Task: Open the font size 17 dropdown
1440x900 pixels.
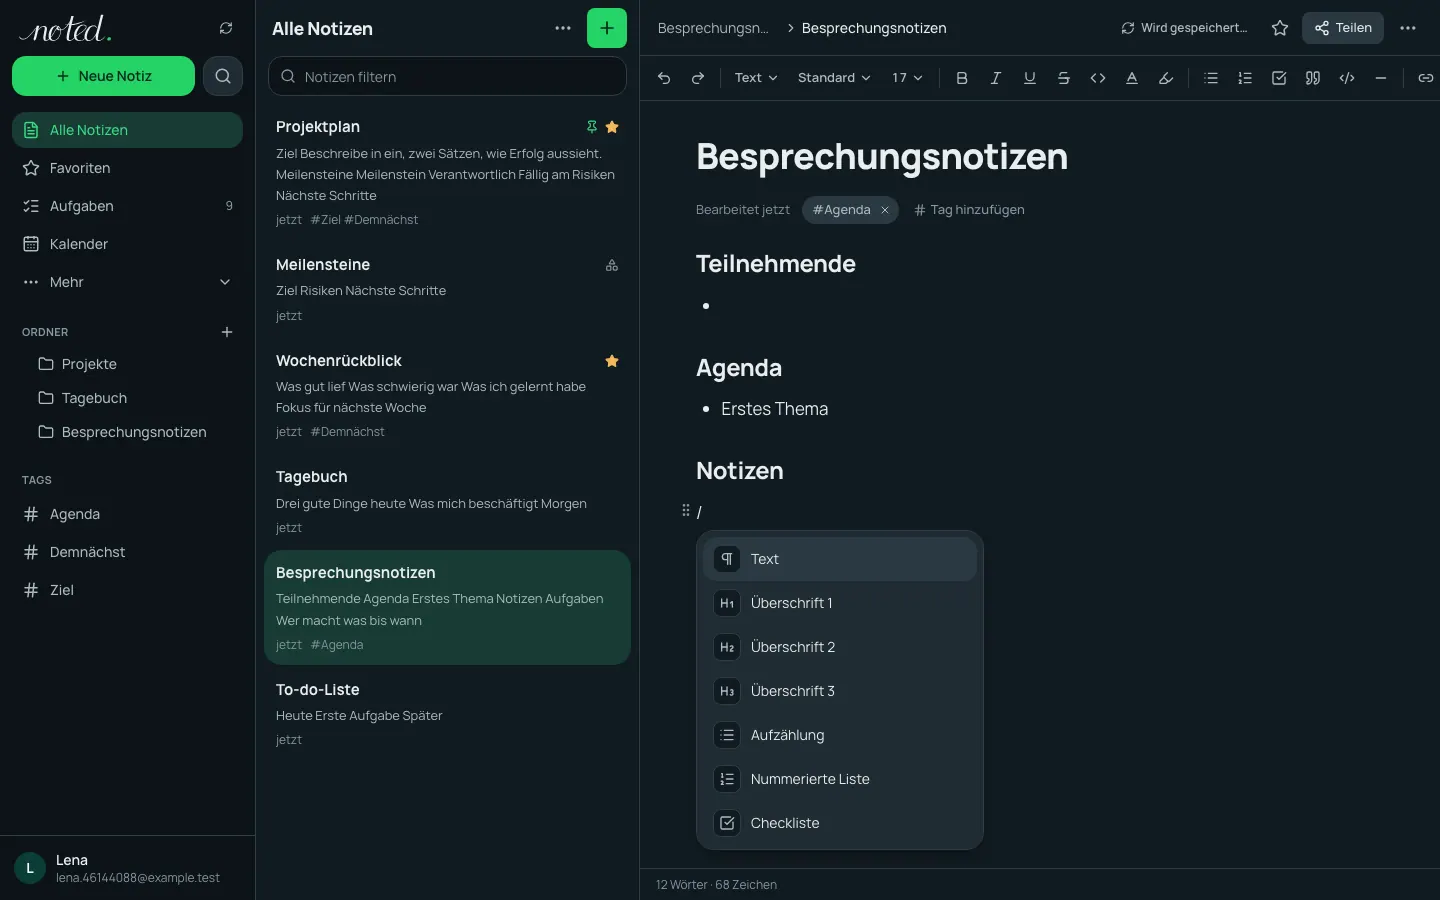Action: click(907, 78)
